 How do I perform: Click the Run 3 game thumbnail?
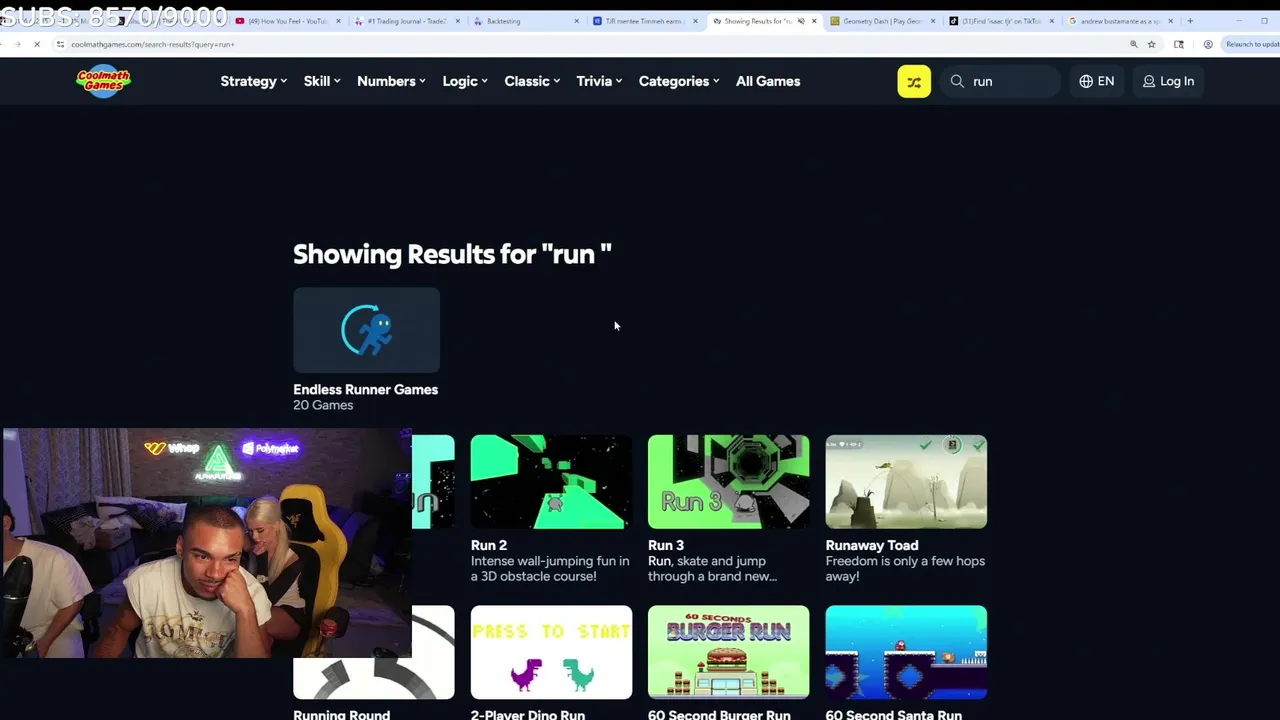pos(728,481)
